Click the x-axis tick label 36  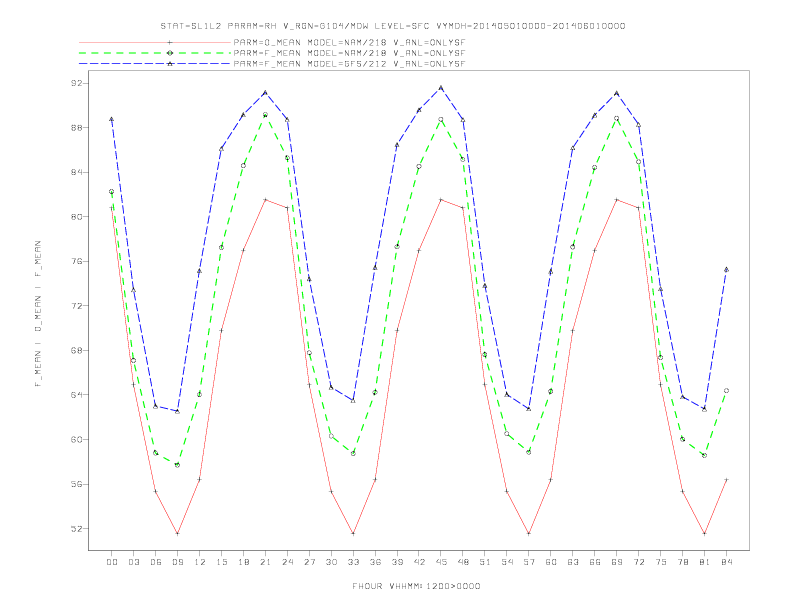pyautogui.click(x=375, y=562)
